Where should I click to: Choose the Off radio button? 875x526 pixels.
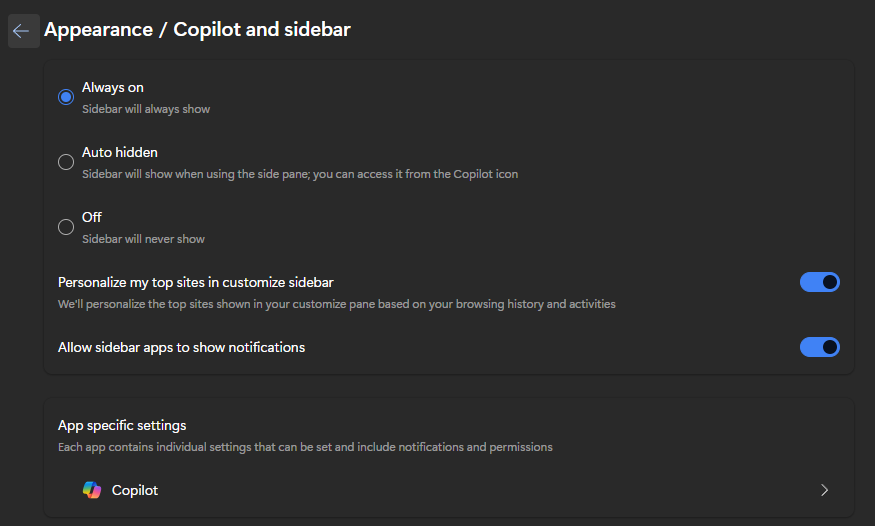click(66, 227)
